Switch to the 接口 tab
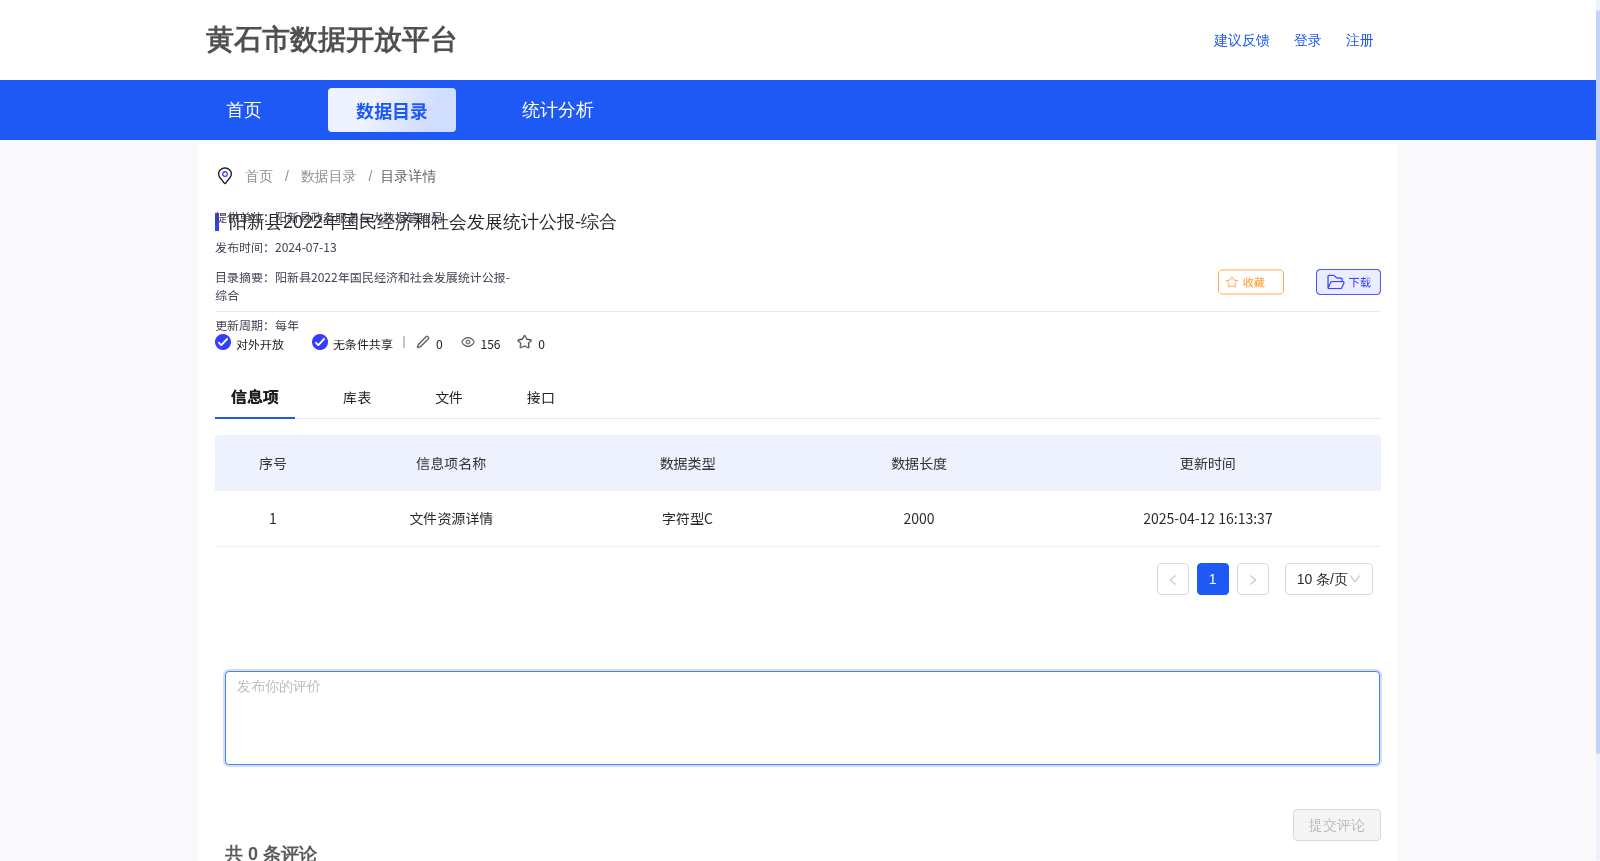Screen dimensions: 1600x861 (541, 398)
